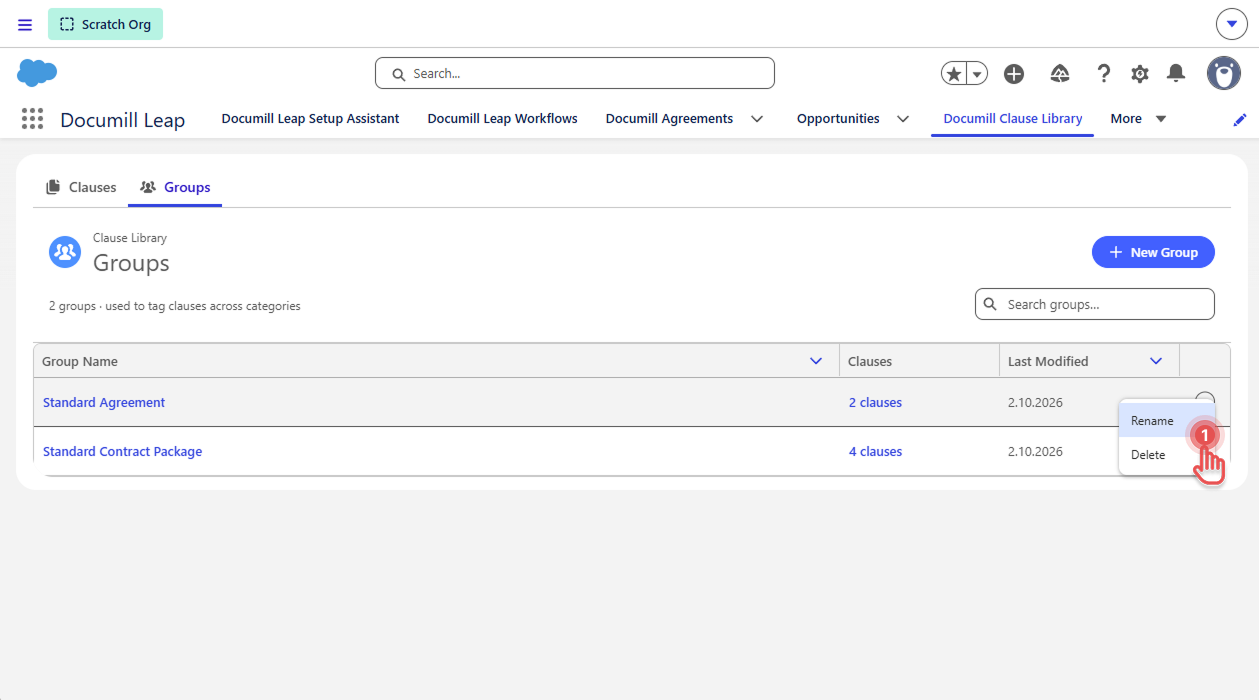This screenshot has width=1259, height=700.
Task: Switch to the Opportunities tab
Action: 838,119
